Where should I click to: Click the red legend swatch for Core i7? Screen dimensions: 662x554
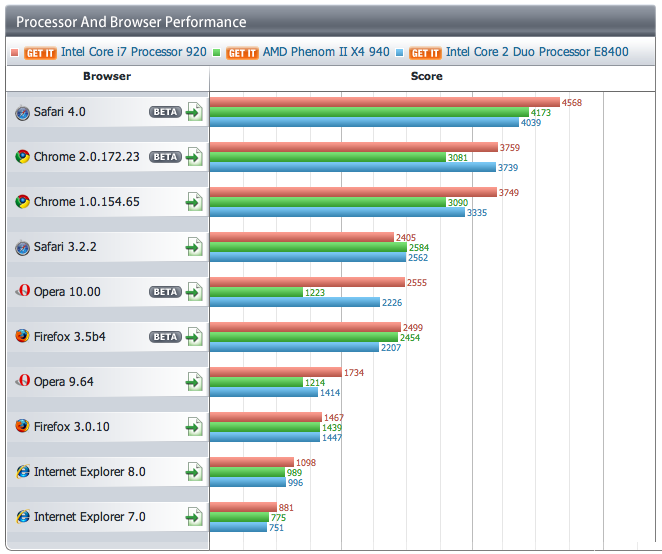pyautogui.click(x=15, y=53)
